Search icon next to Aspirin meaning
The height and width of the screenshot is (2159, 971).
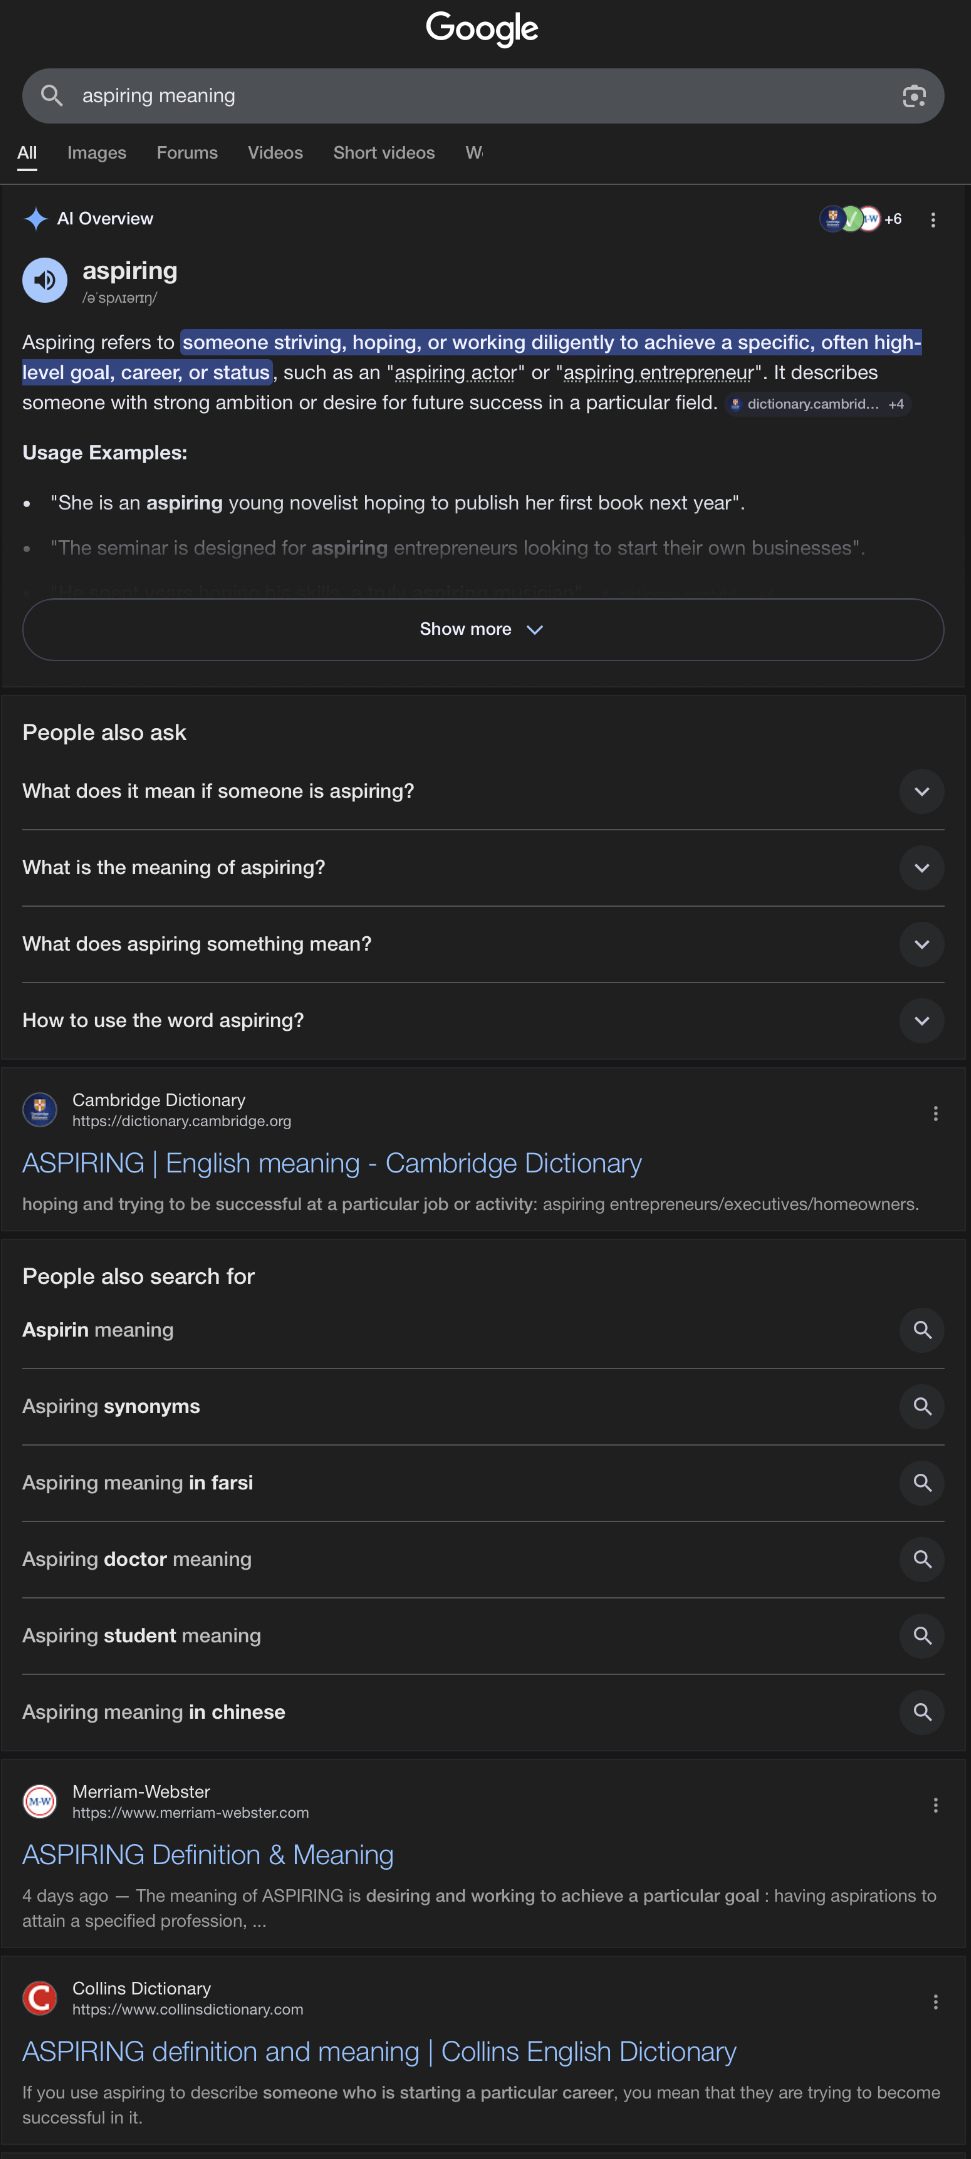click(x=922, y=1330)
